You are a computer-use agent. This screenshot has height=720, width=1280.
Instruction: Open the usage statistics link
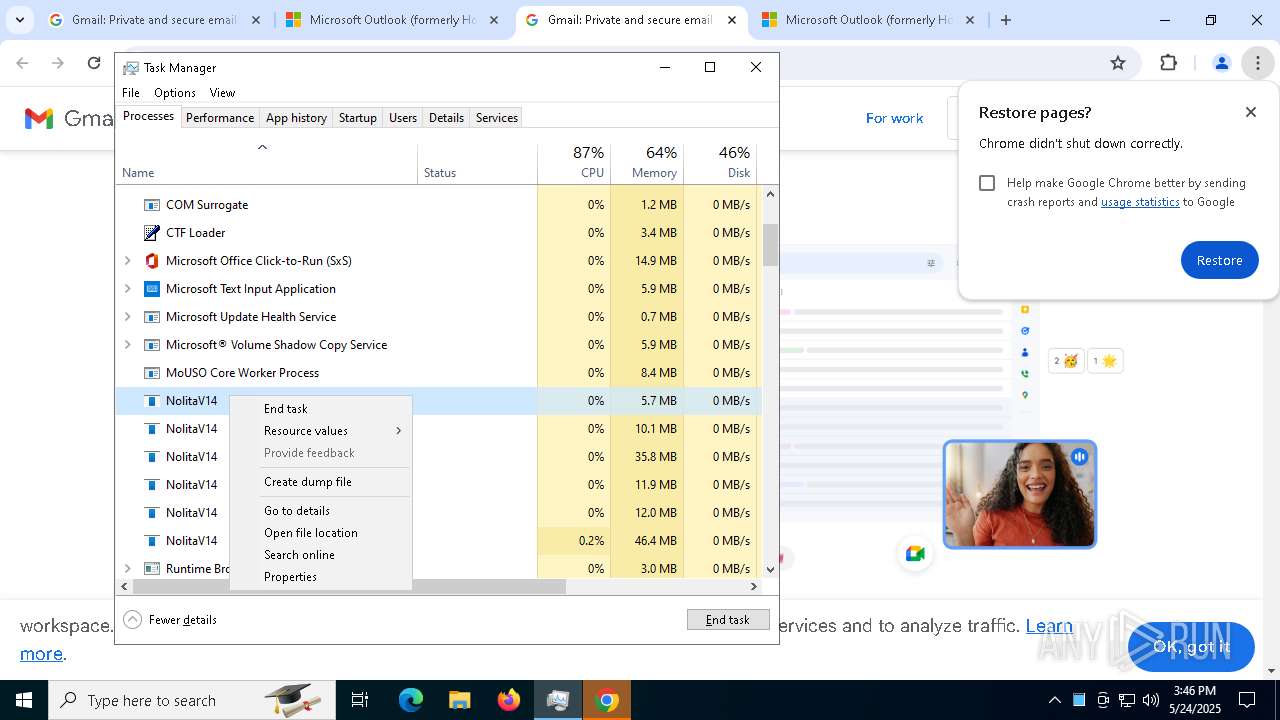click(1140, 202)
